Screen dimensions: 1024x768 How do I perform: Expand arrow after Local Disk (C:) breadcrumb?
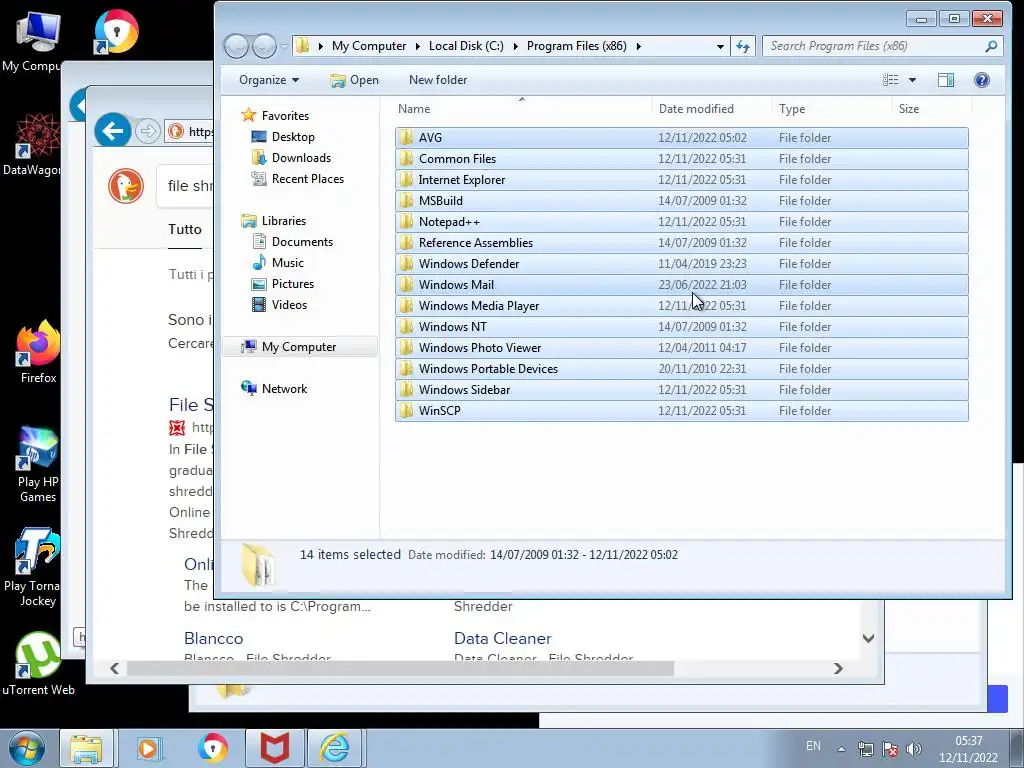point(515,46)
